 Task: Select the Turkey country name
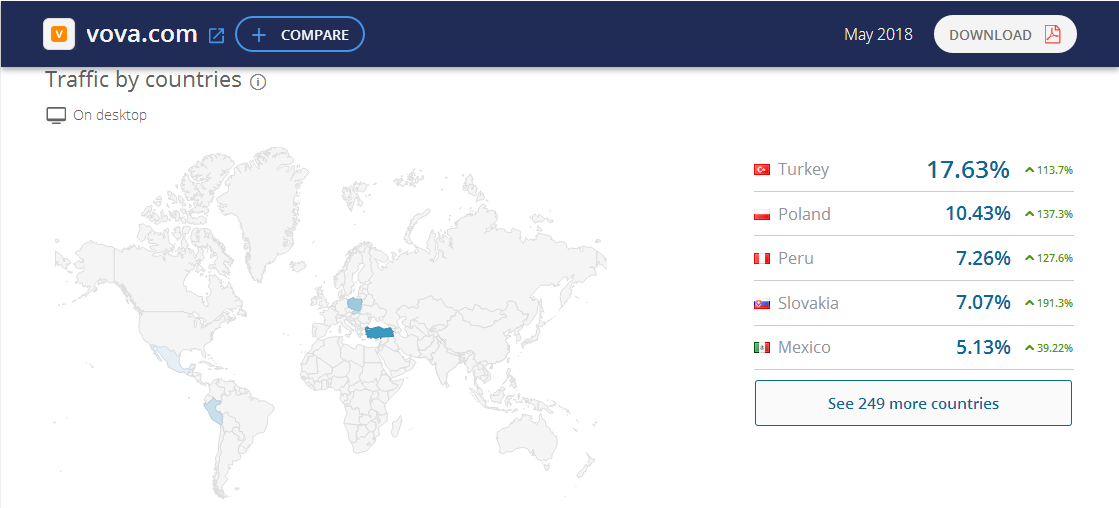[x=804, y=170]
